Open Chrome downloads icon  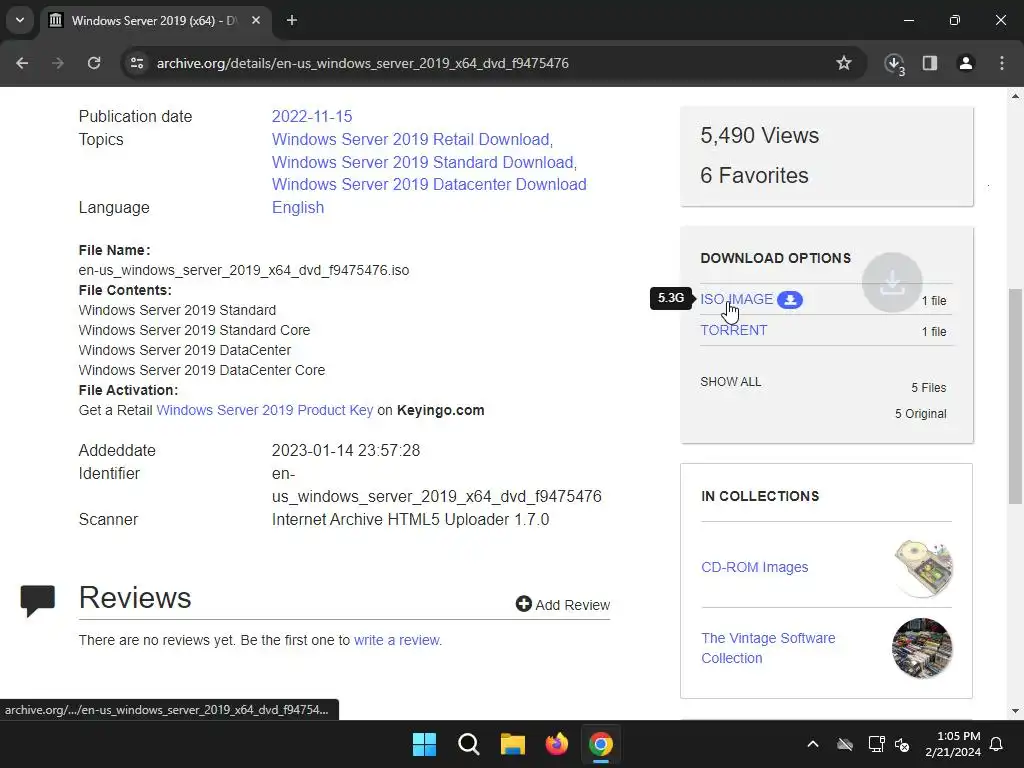(894, 64)
